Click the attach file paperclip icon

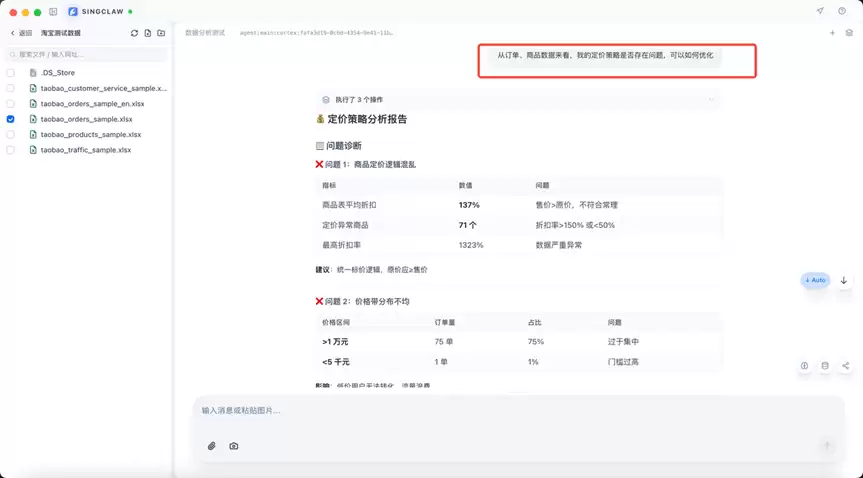(212, 446)
